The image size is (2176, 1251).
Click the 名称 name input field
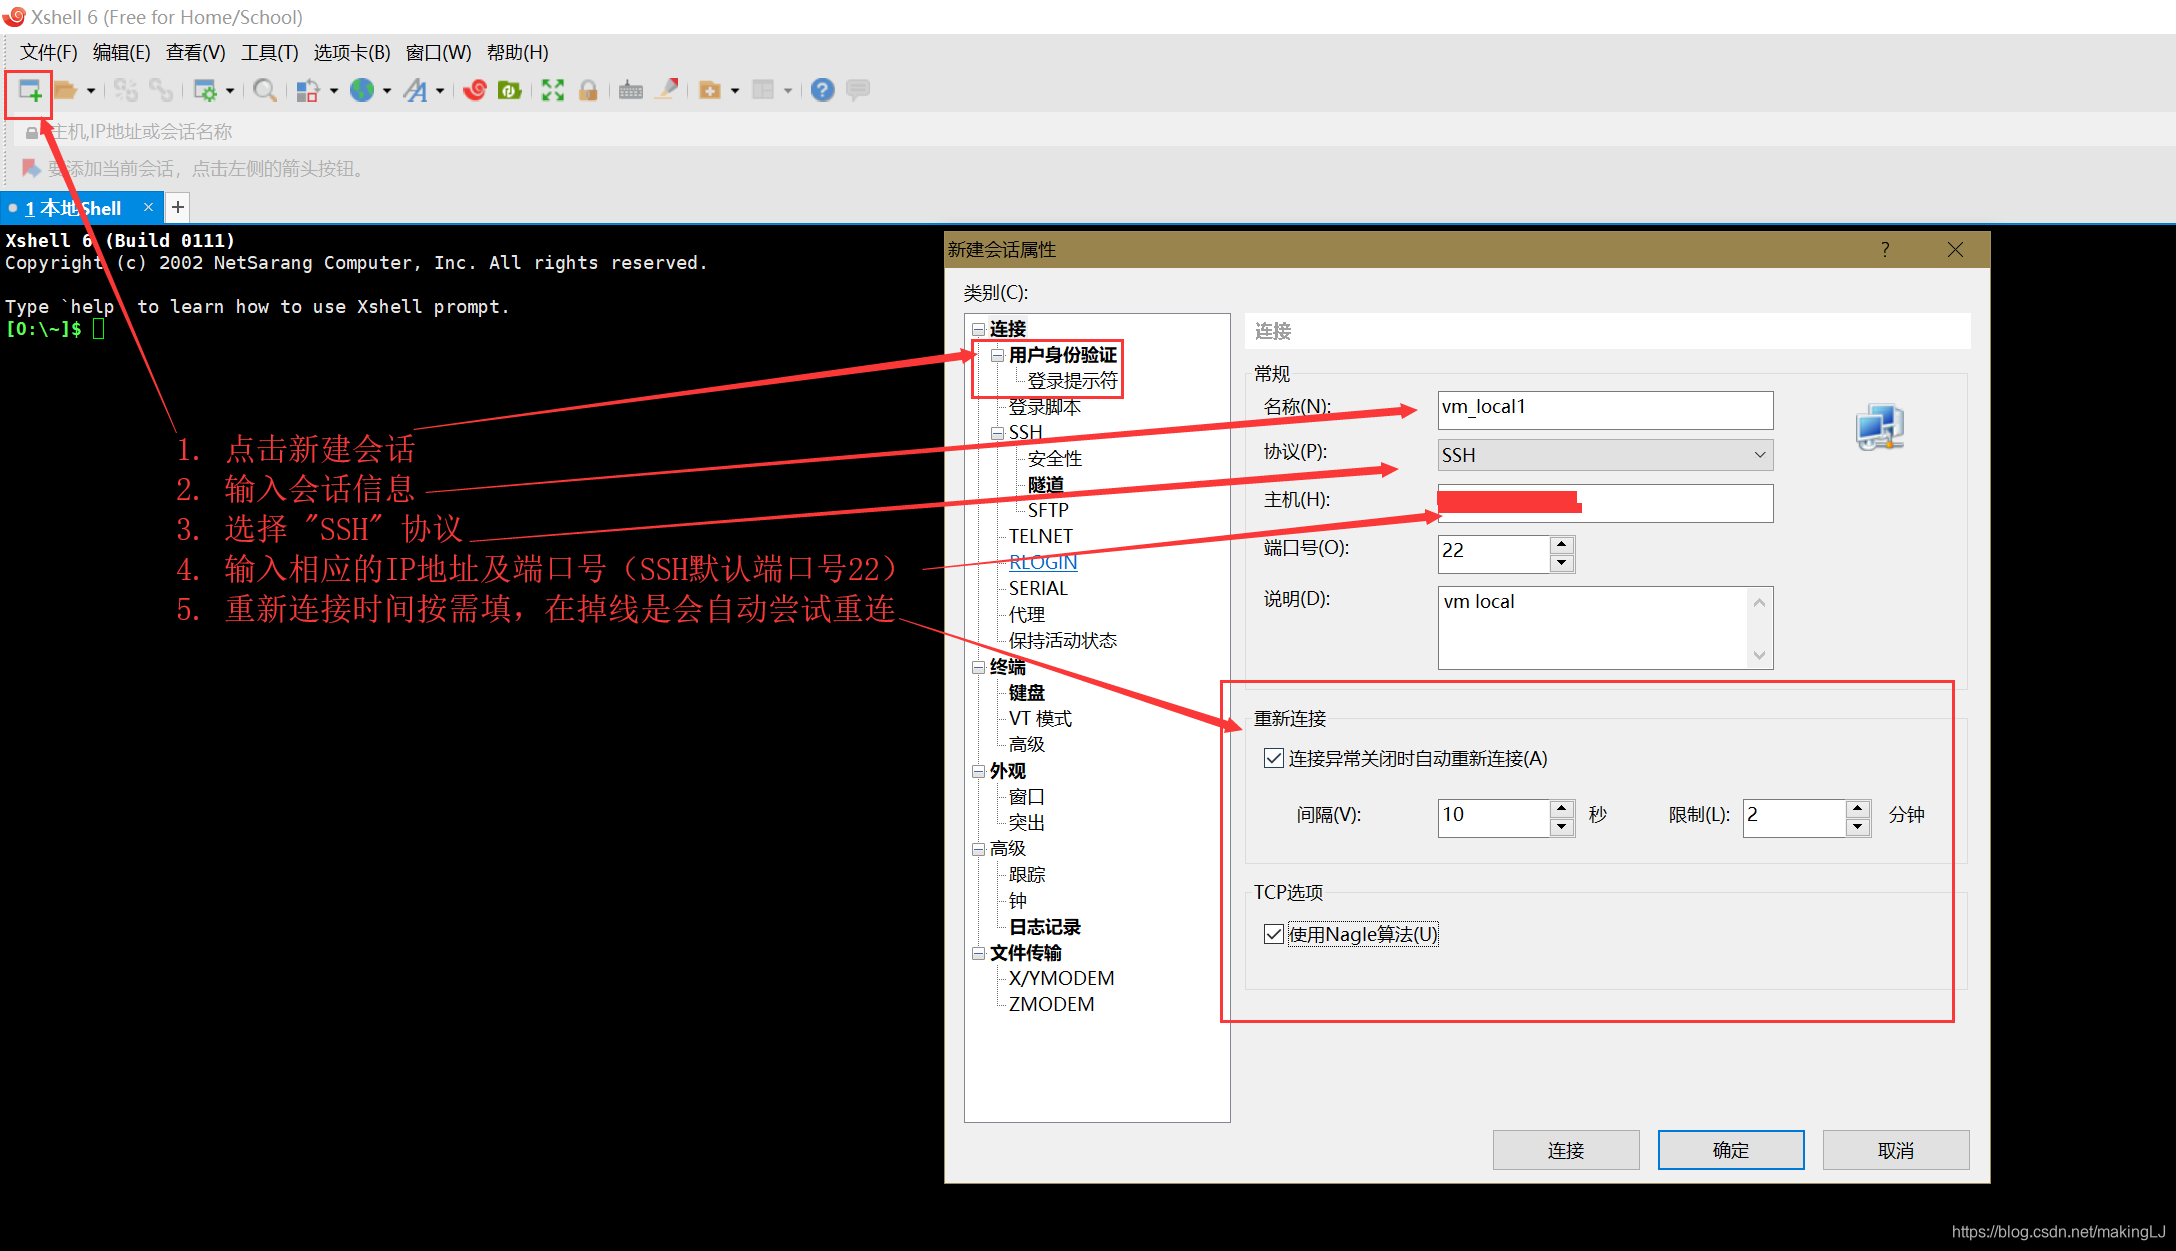1605,408
